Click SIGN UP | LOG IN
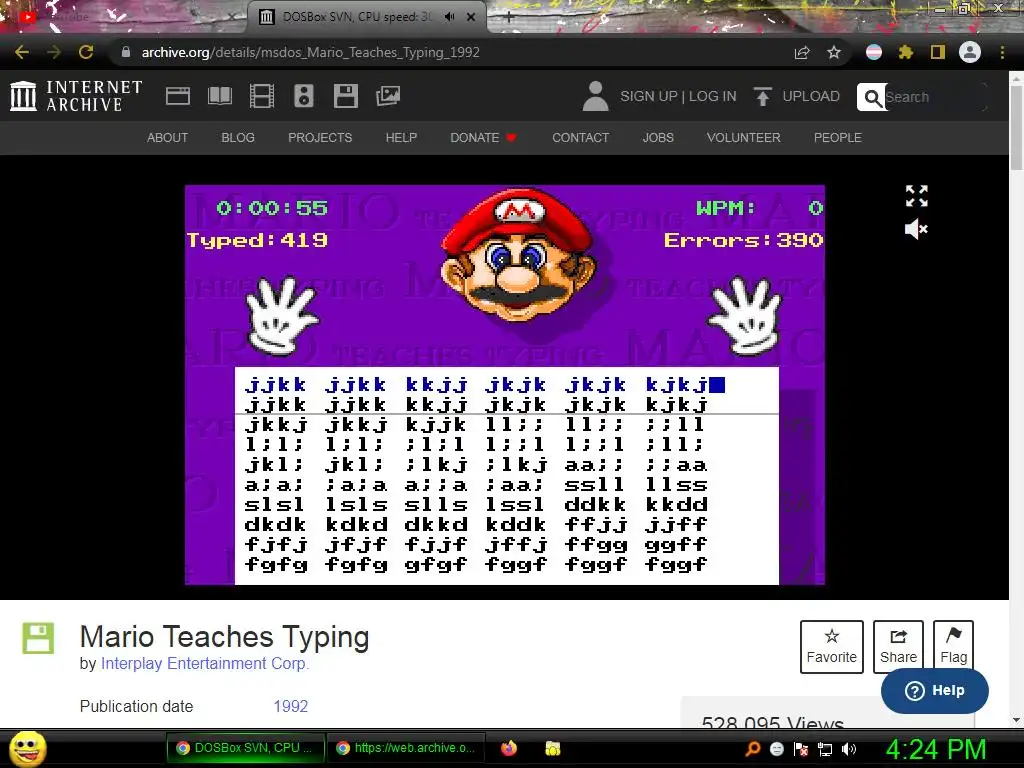This screenshot has width=1024, height=768. (x=678, y=96)
